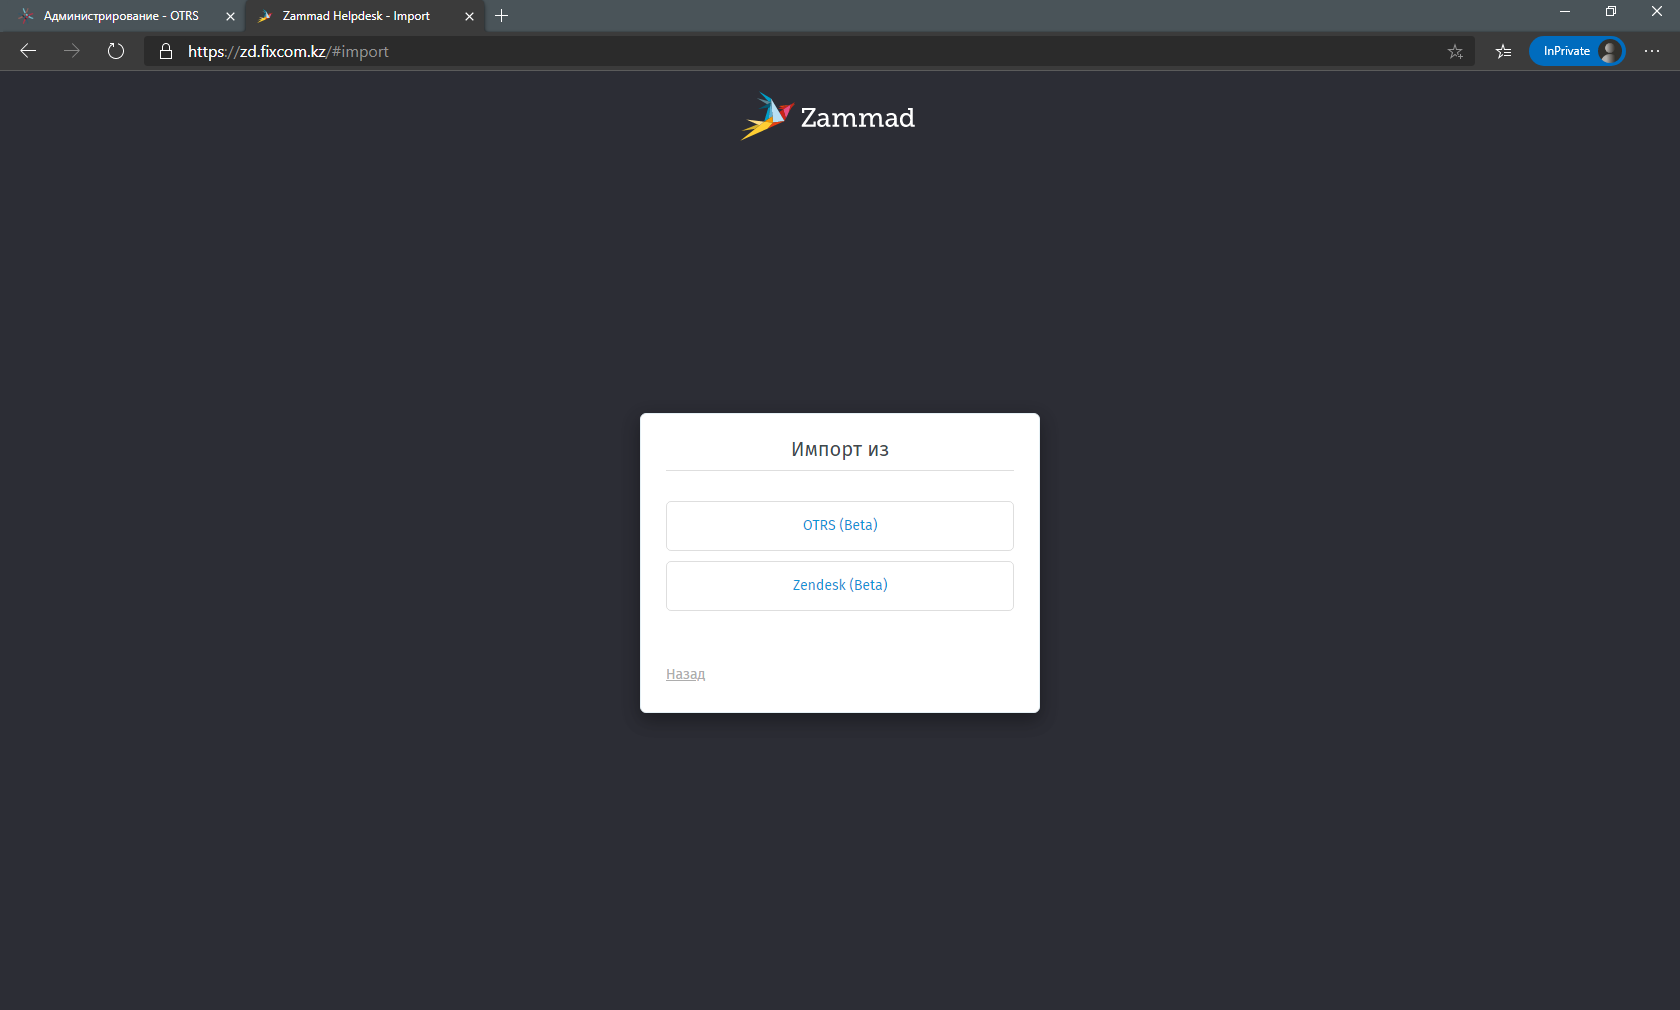Open the InPrivate profile button
The width and height of the screenshot is (1680, 1010).
(x=1577, y=51)
